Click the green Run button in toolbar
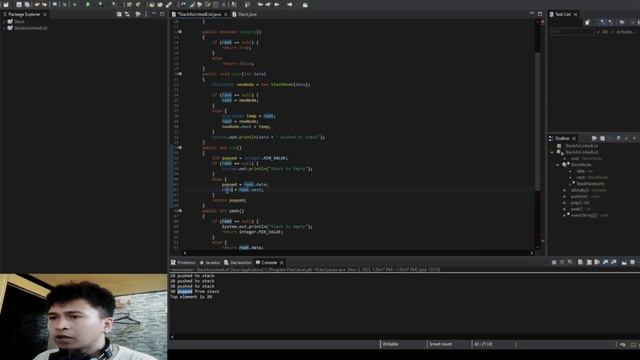Viewport: 640px width, 360px height. 88,4
